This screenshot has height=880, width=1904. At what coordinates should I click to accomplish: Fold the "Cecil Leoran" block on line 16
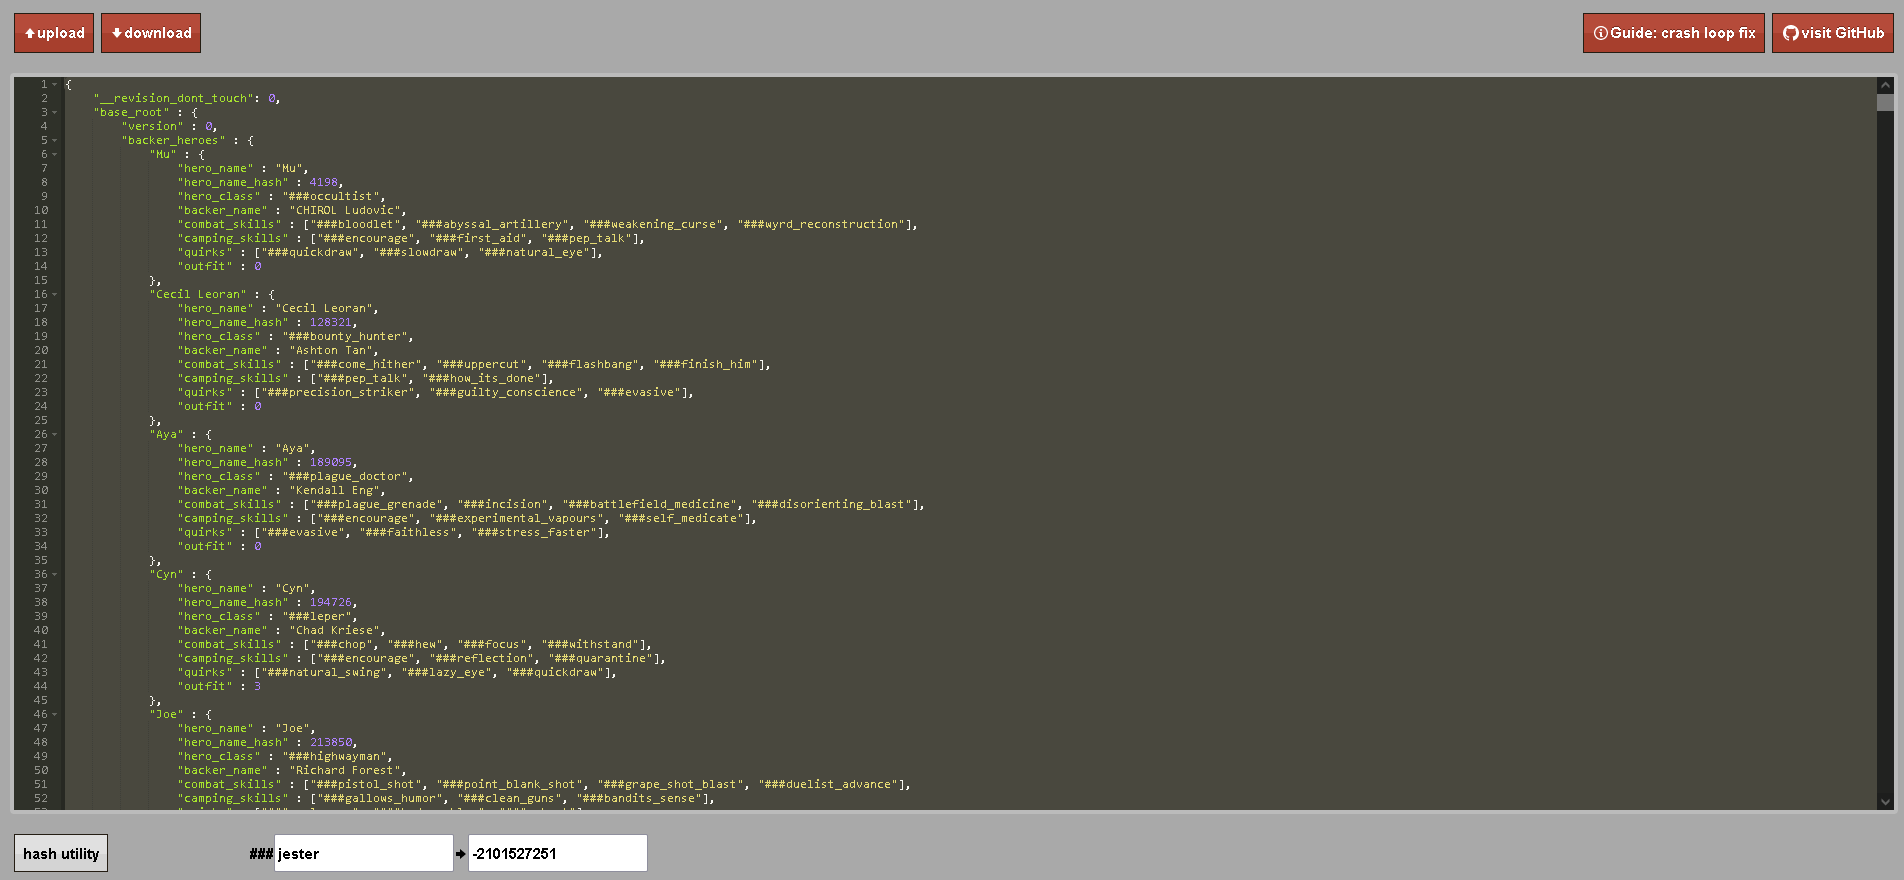[x=54, y=294]
